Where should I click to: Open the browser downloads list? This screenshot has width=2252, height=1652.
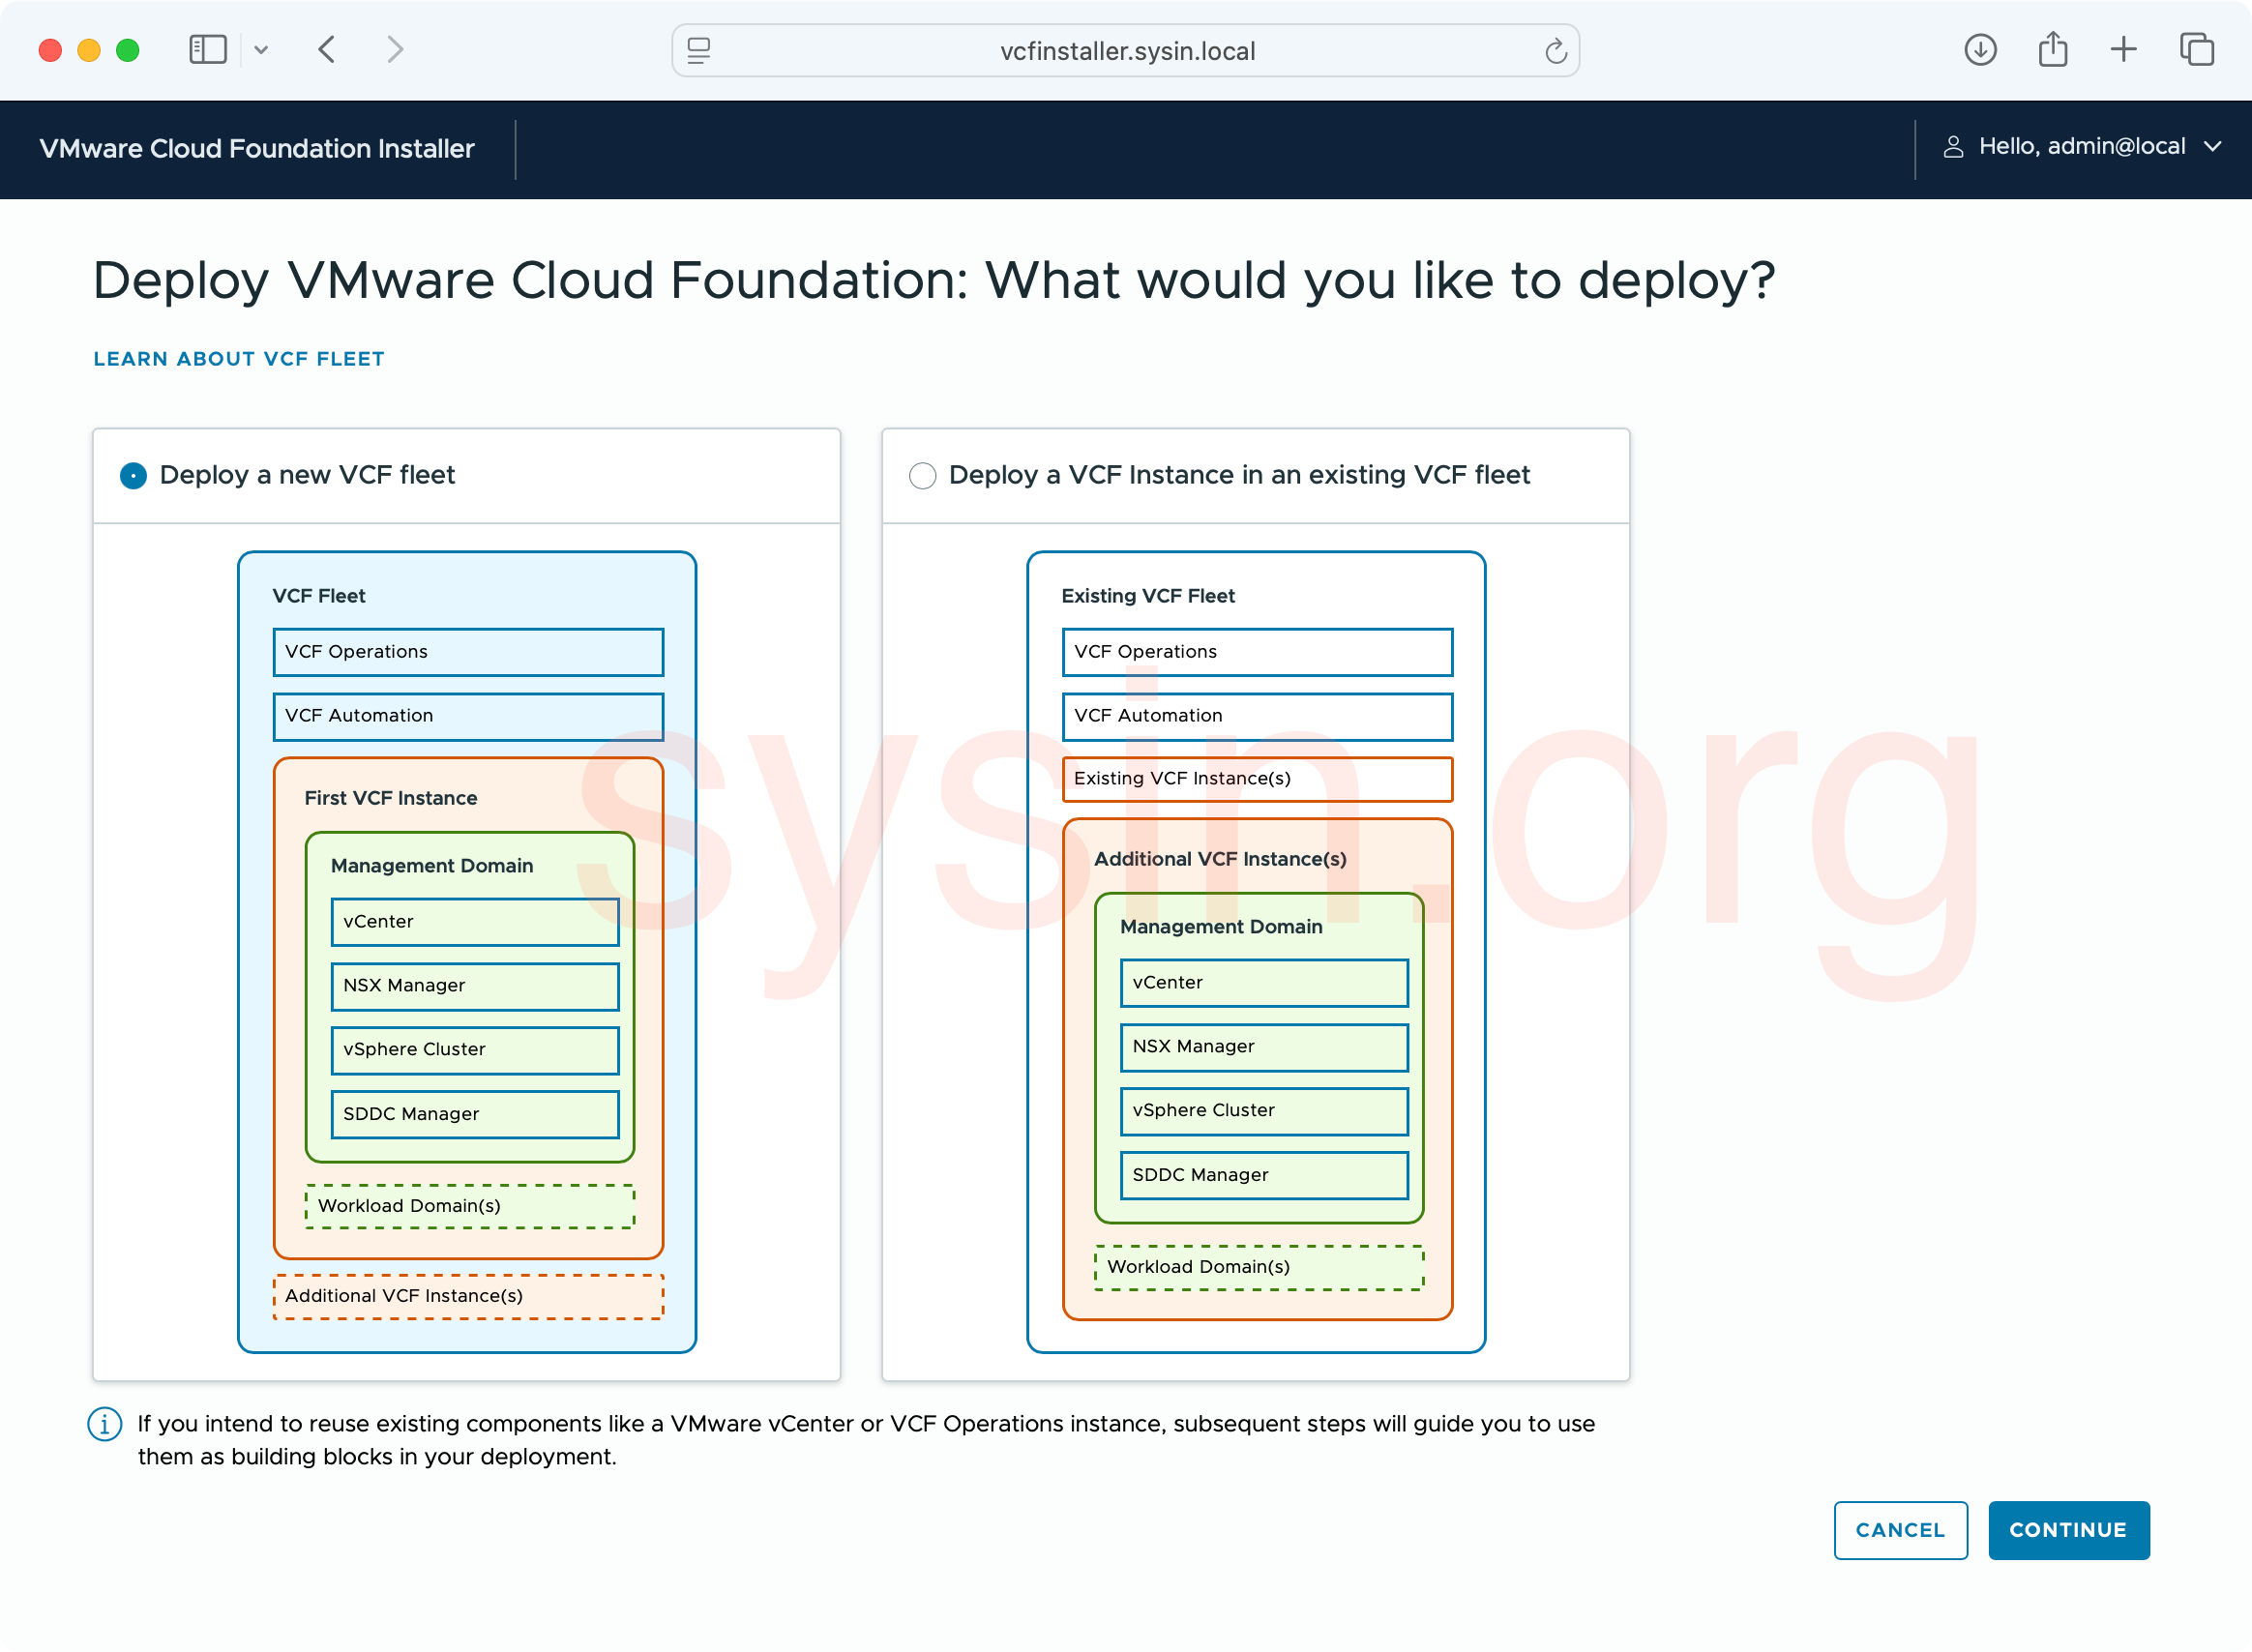point(1978,49)
